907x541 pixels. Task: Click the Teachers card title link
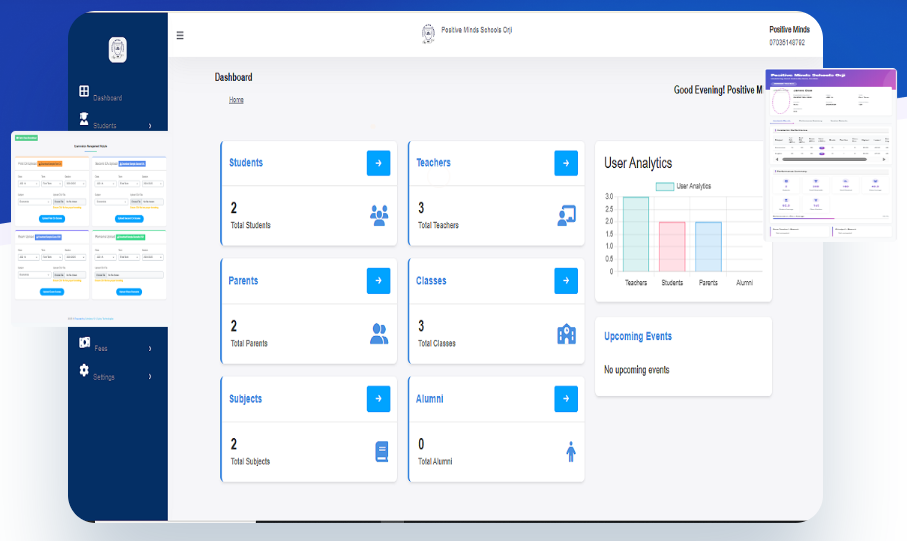433,163
